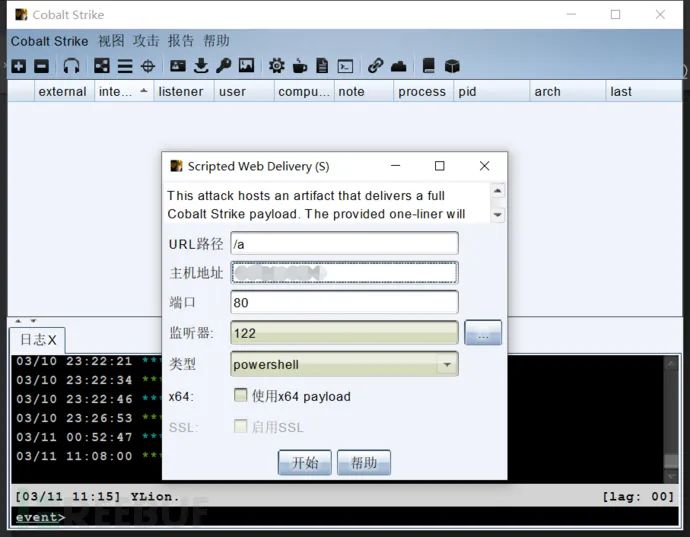This screenshot has width=690, height=537.
Task: Switch to target table crosshair icon
Action: 148,66
